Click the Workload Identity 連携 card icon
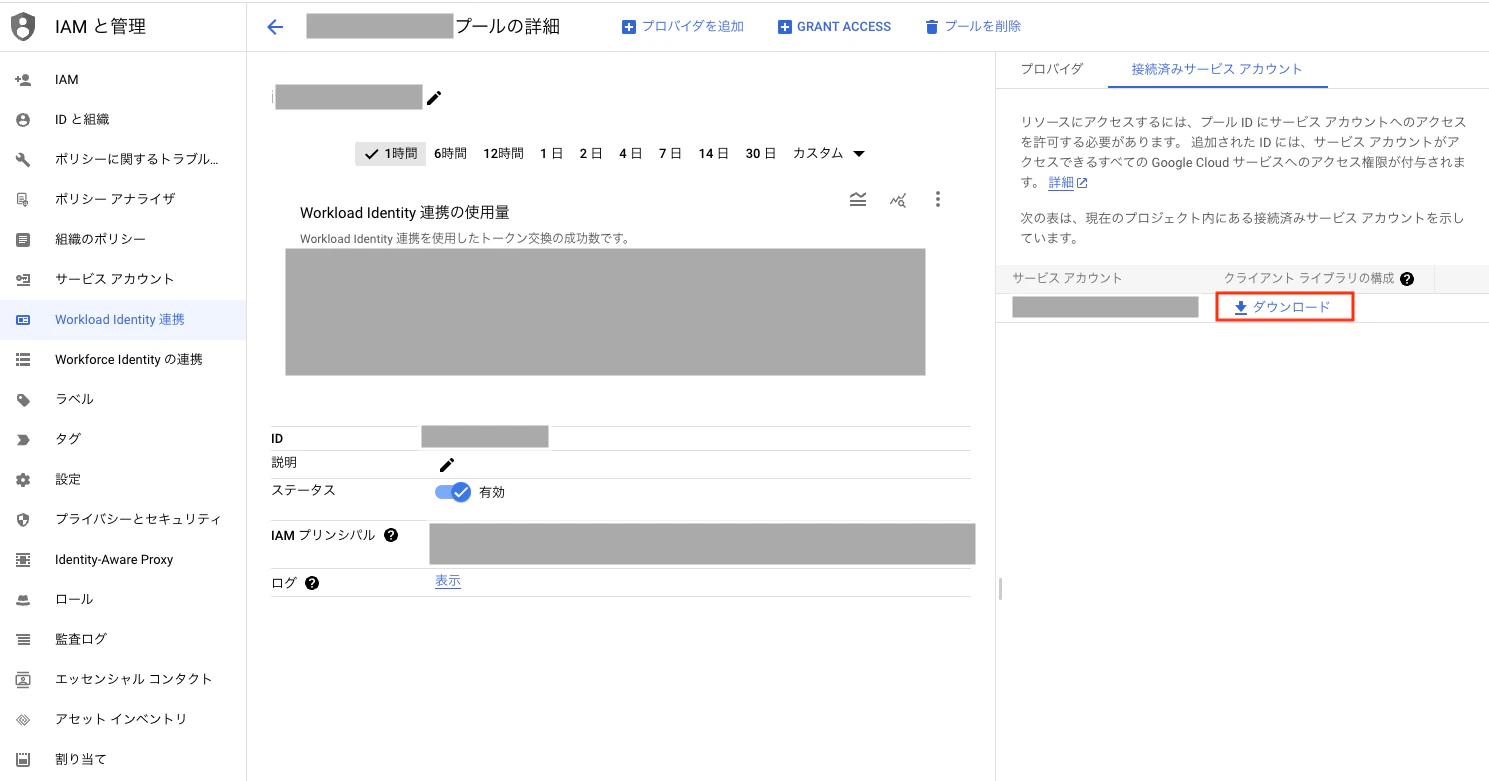 tap(23, 319)
